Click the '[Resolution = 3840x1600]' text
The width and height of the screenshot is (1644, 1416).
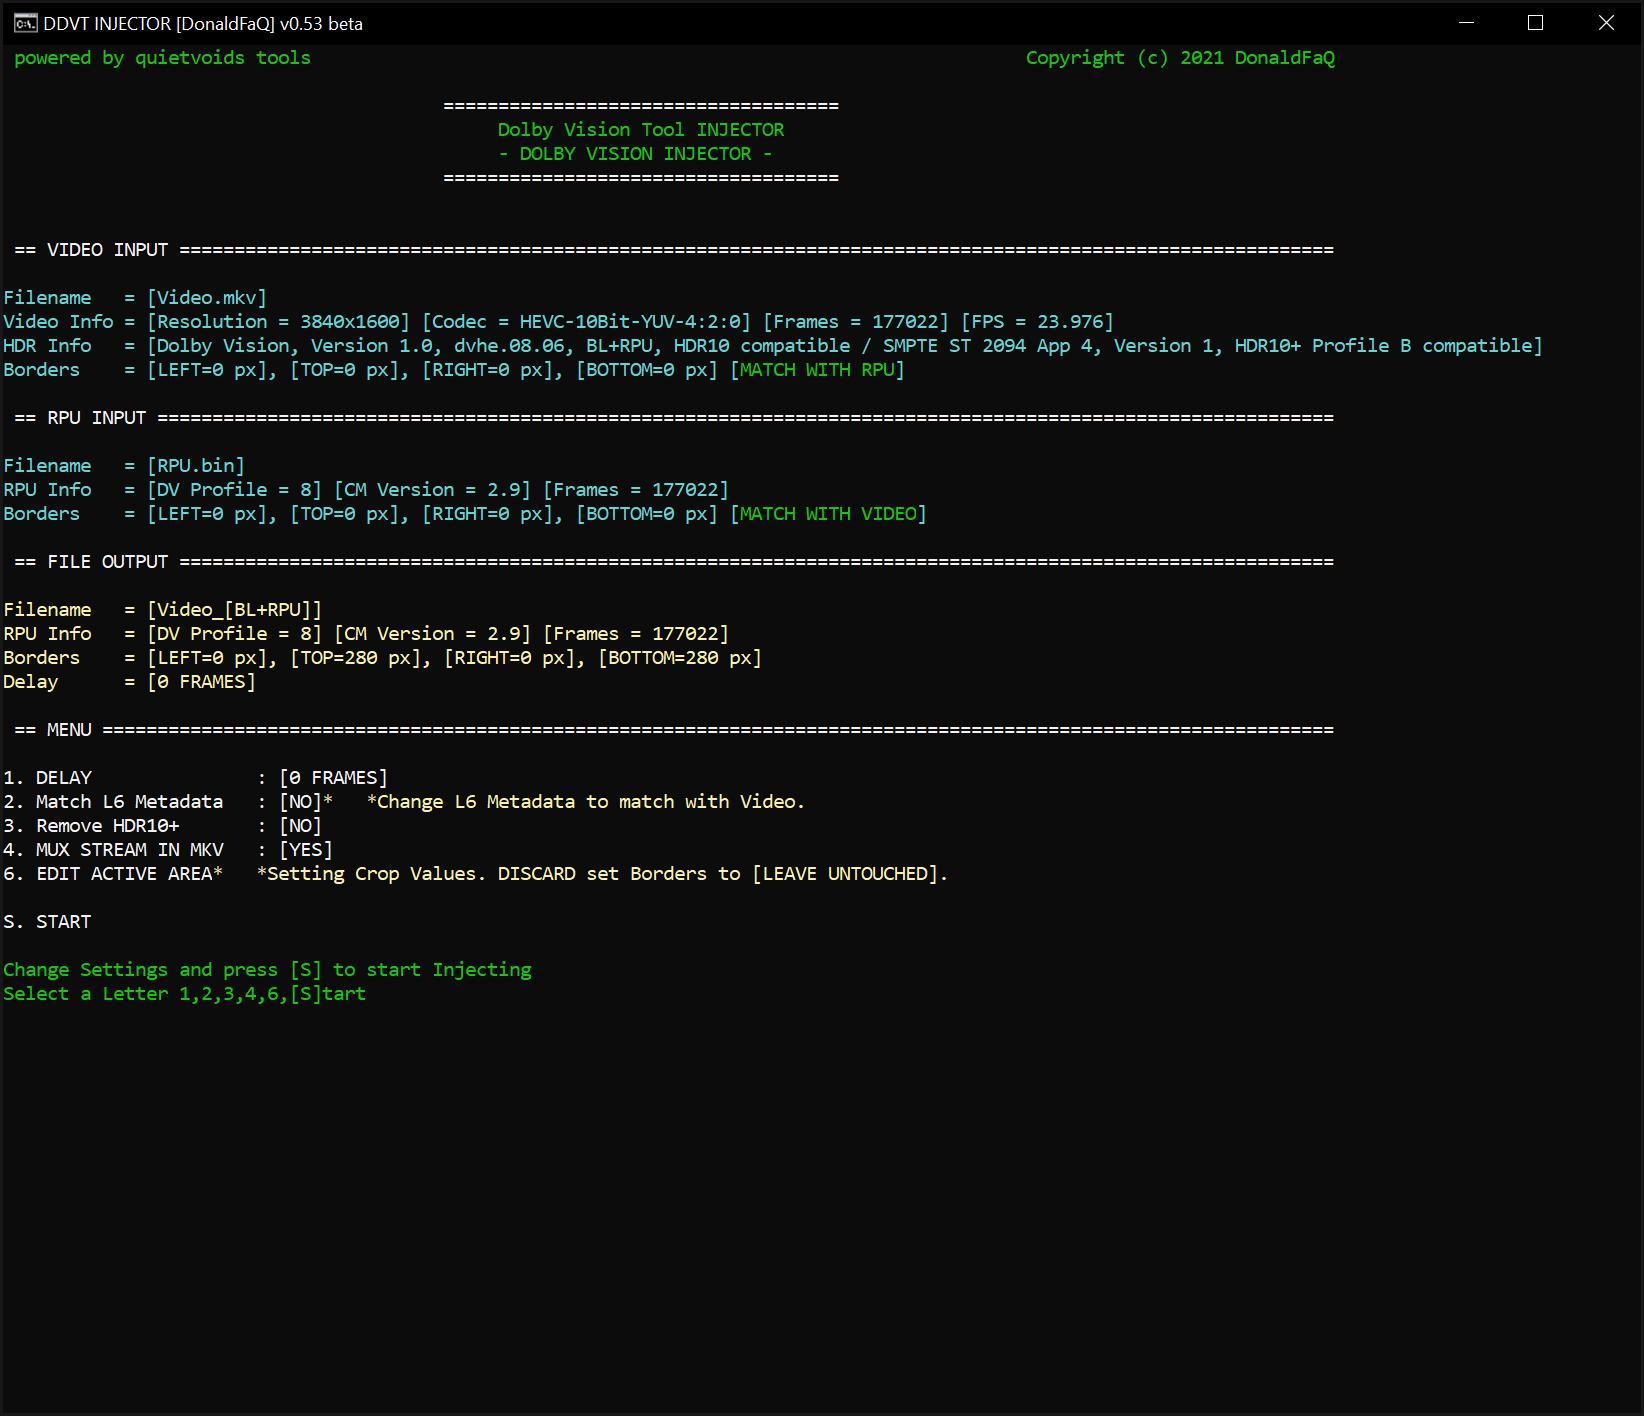click(278, 322)
